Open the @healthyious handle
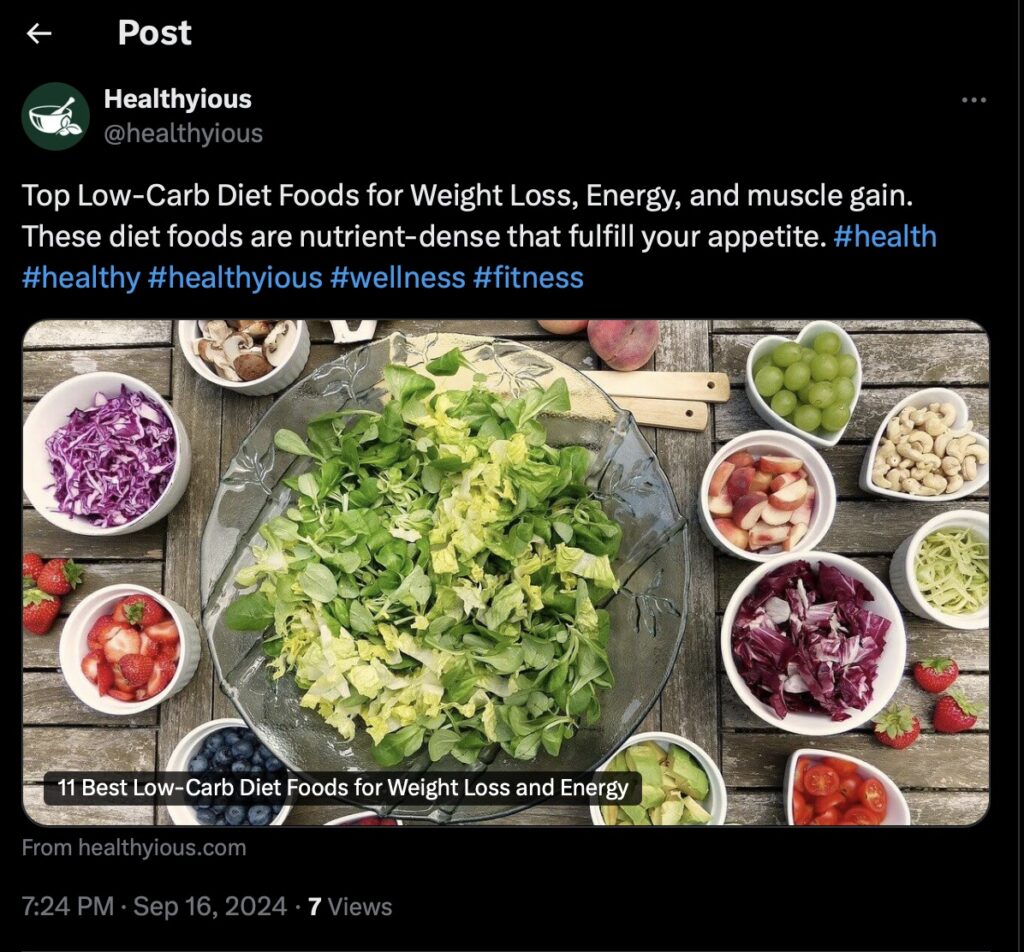 point(183,132)
